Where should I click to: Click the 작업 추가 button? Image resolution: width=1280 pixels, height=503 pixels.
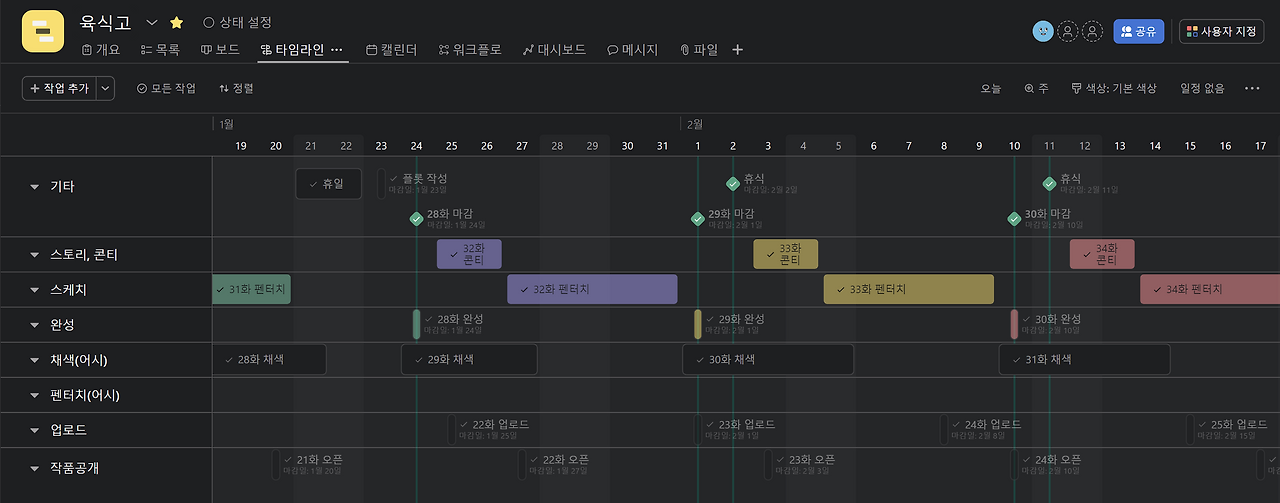pos(59,88)
